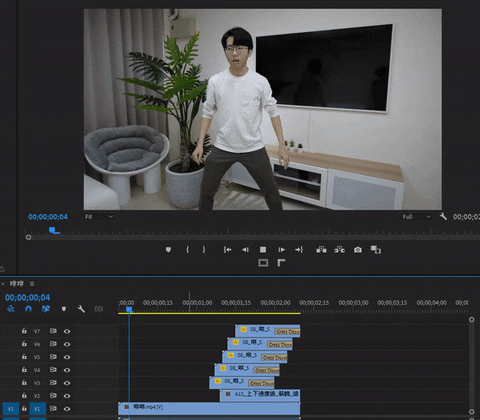The height and width of the screenshot is (420, 480).
Task: Click program monitor timecode 00;00;00;04
Action: [x=48, y=217]
